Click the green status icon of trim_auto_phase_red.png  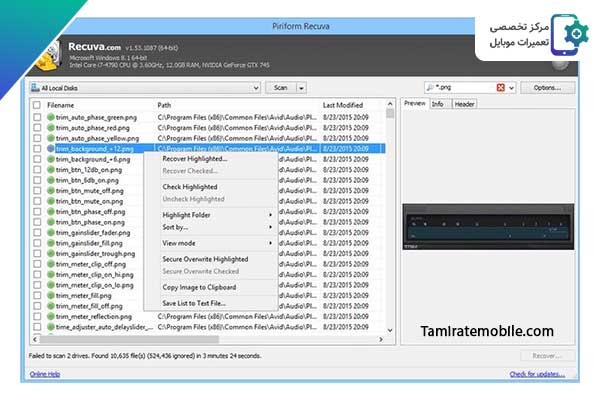point(51,127)
